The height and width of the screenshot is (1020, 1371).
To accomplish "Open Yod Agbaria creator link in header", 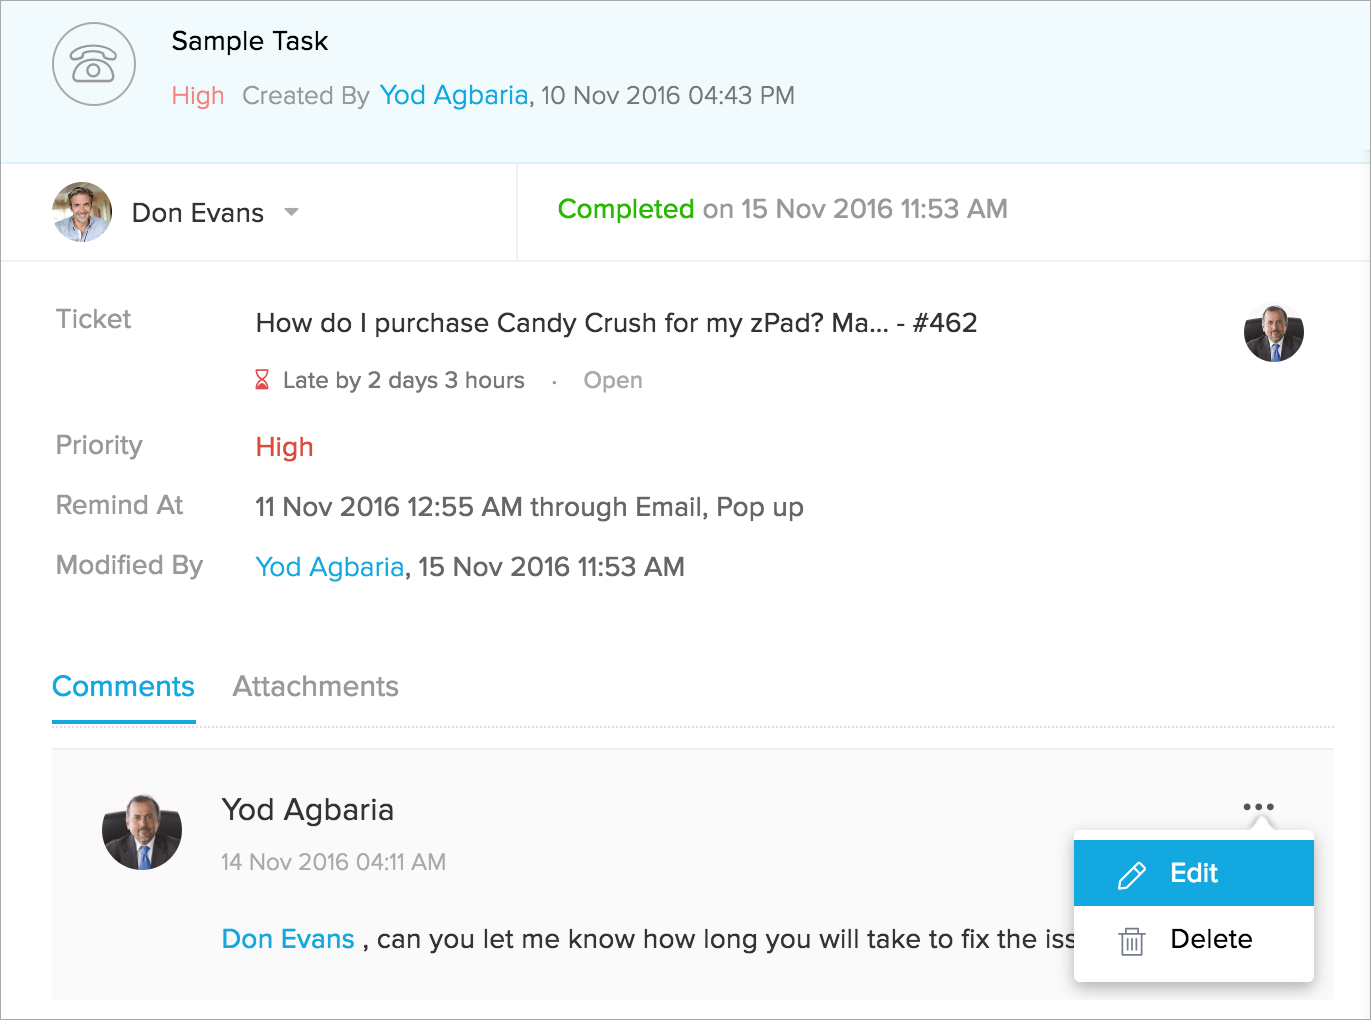I will pyautogui.click(x=453, y=95).
